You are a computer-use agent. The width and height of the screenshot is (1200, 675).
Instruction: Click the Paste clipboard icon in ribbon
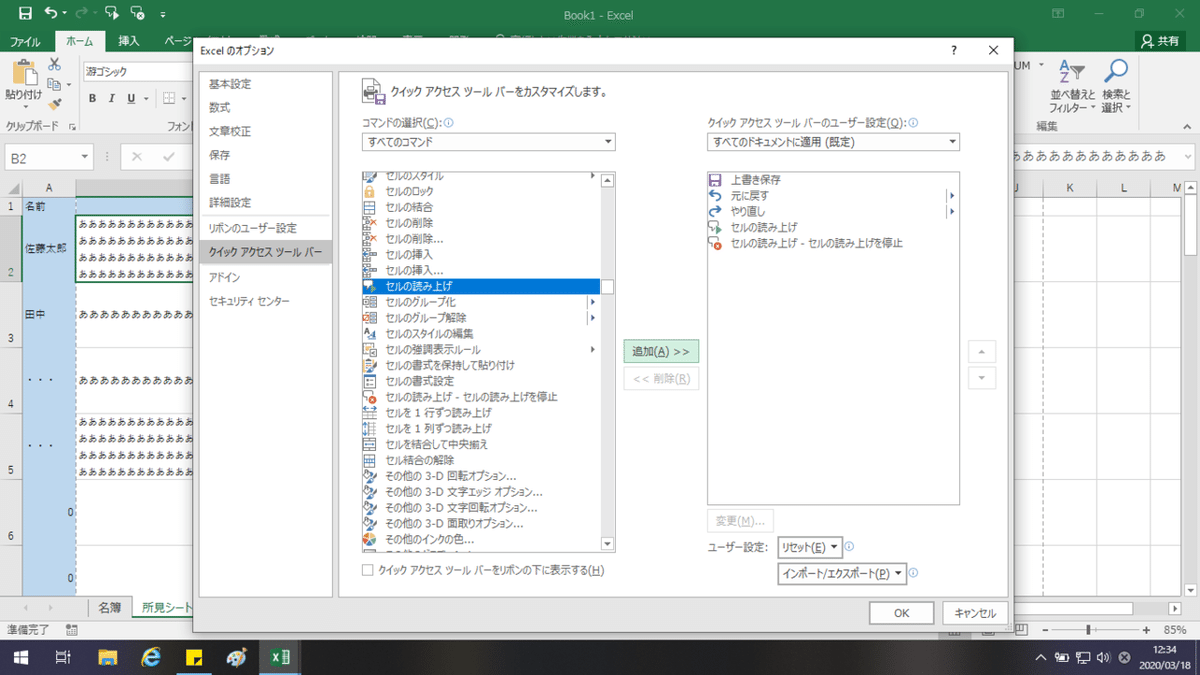coord(23,73)
